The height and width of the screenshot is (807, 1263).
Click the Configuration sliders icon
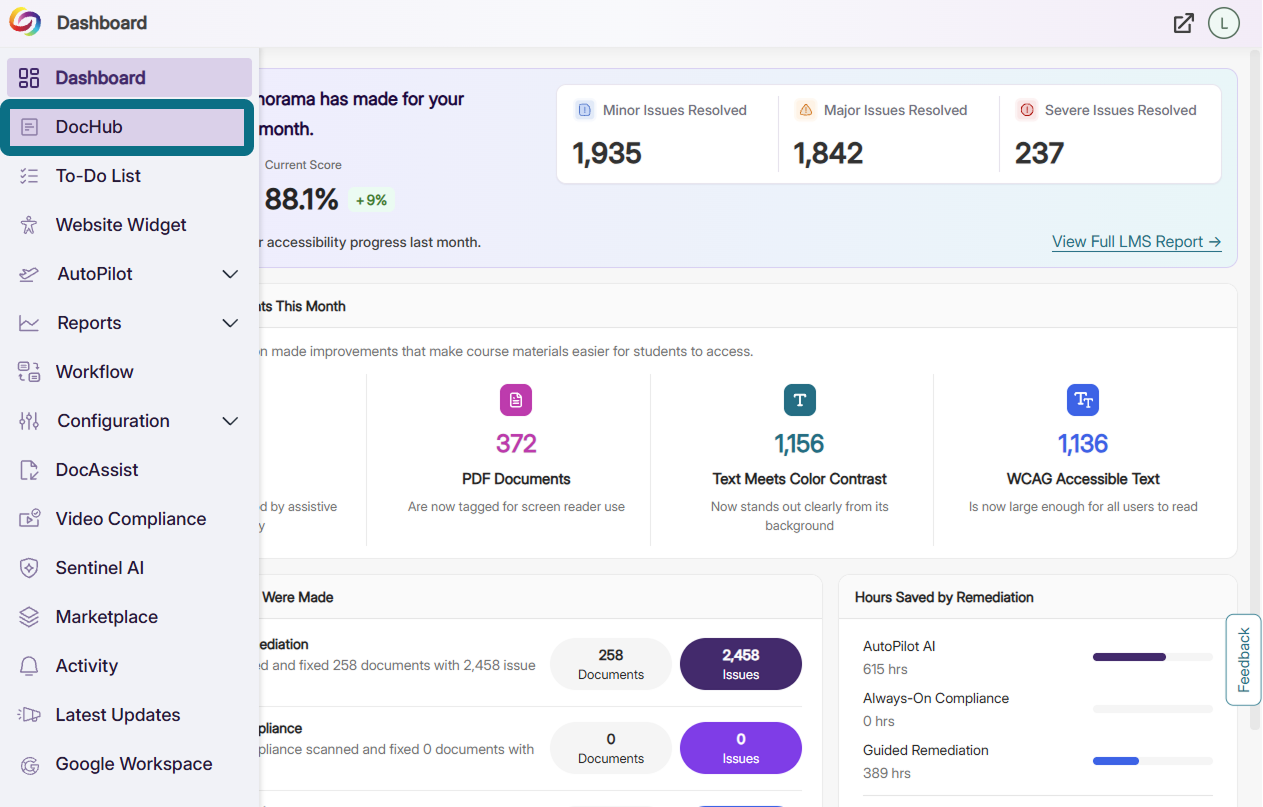coord(29,421)
